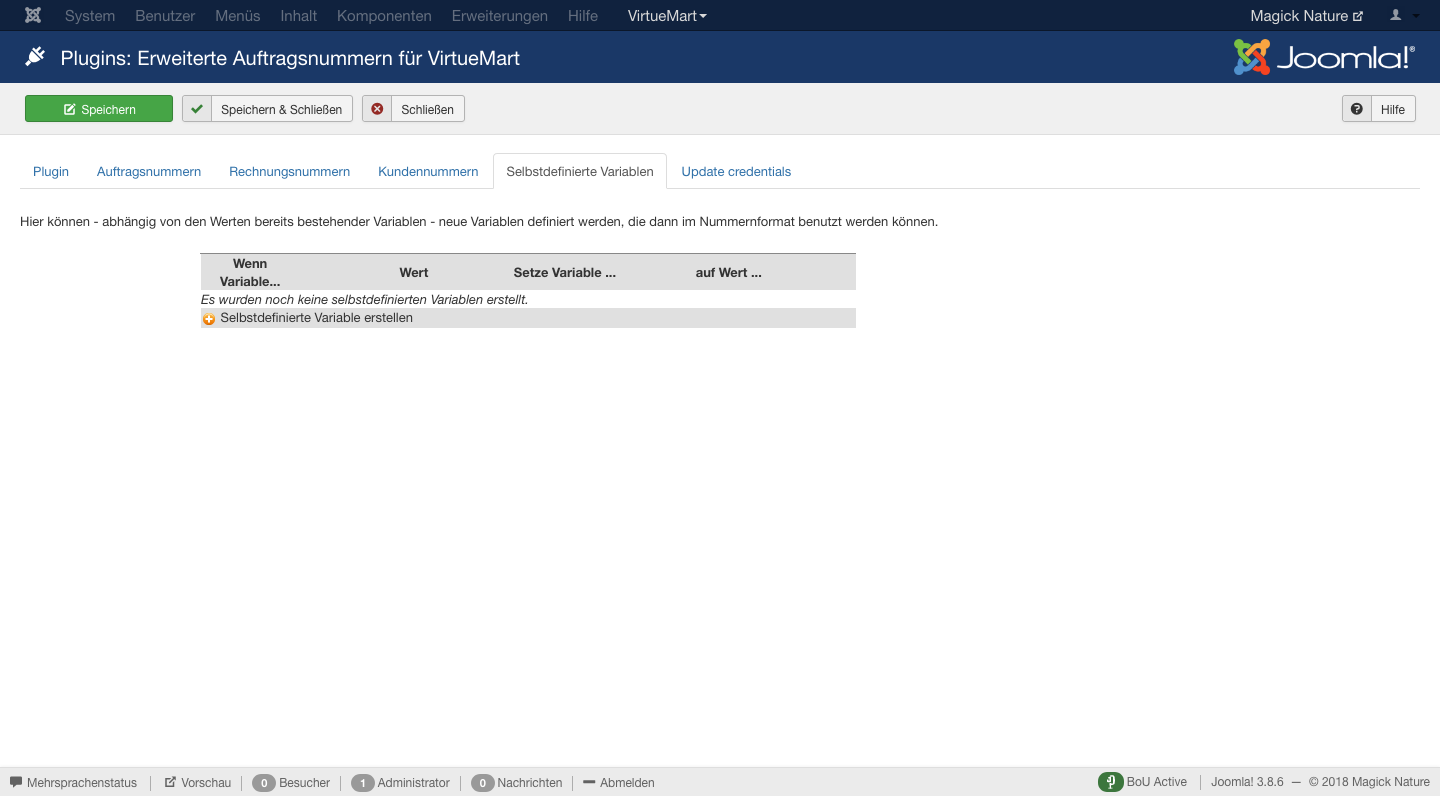Screen dimensions: 1440x796
Task: Open the Erweiterungen menu
Action: point(499,16)
